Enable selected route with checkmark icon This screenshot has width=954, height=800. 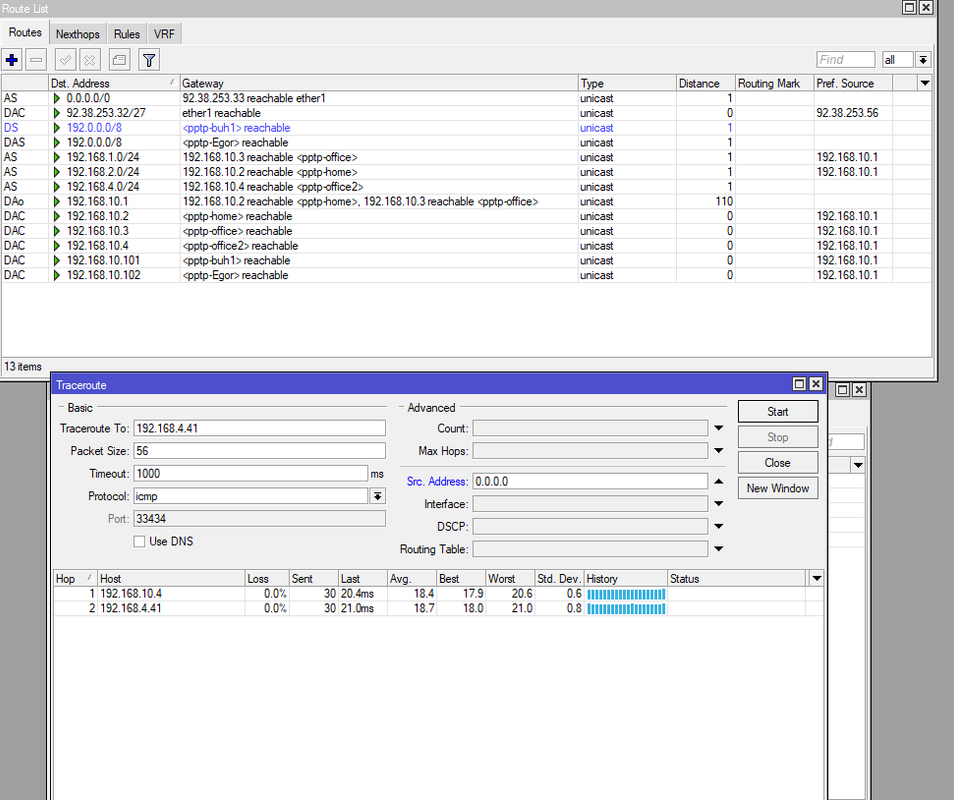click(65, 60)
